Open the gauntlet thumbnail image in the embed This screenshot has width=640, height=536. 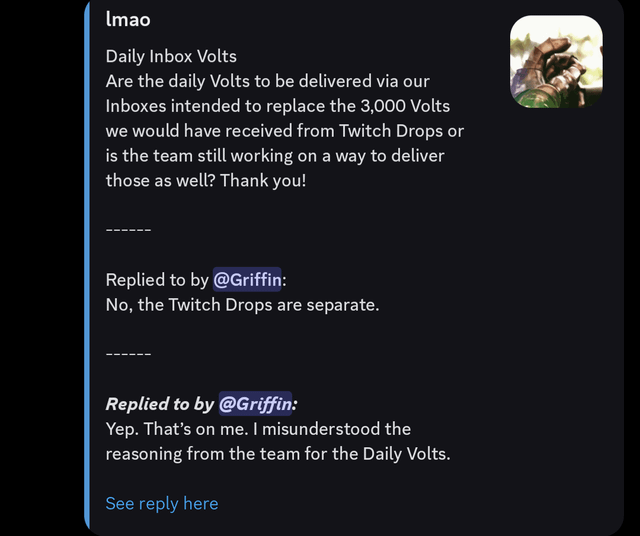(x=556, y=62)
